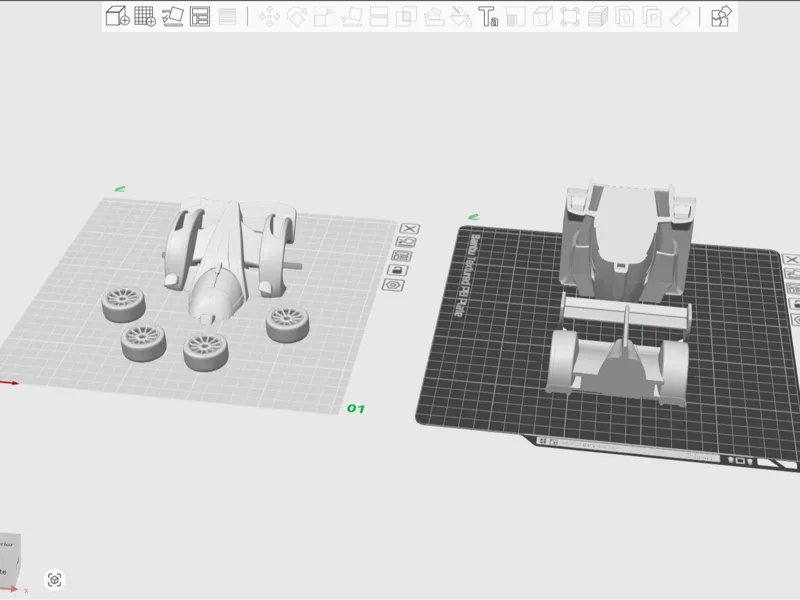
Task: Click the toolbar icon showing a P page
Action: pyautogui.click(x=652, y=17)
